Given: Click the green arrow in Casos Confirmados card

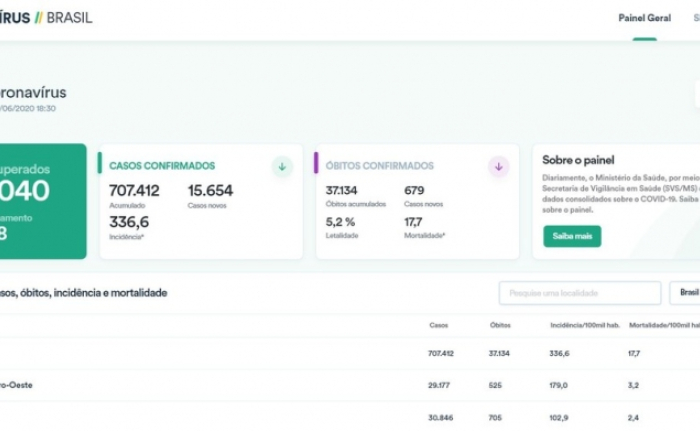Looking at the screenshot, I should pyautogui.click(x=282, y=167).
